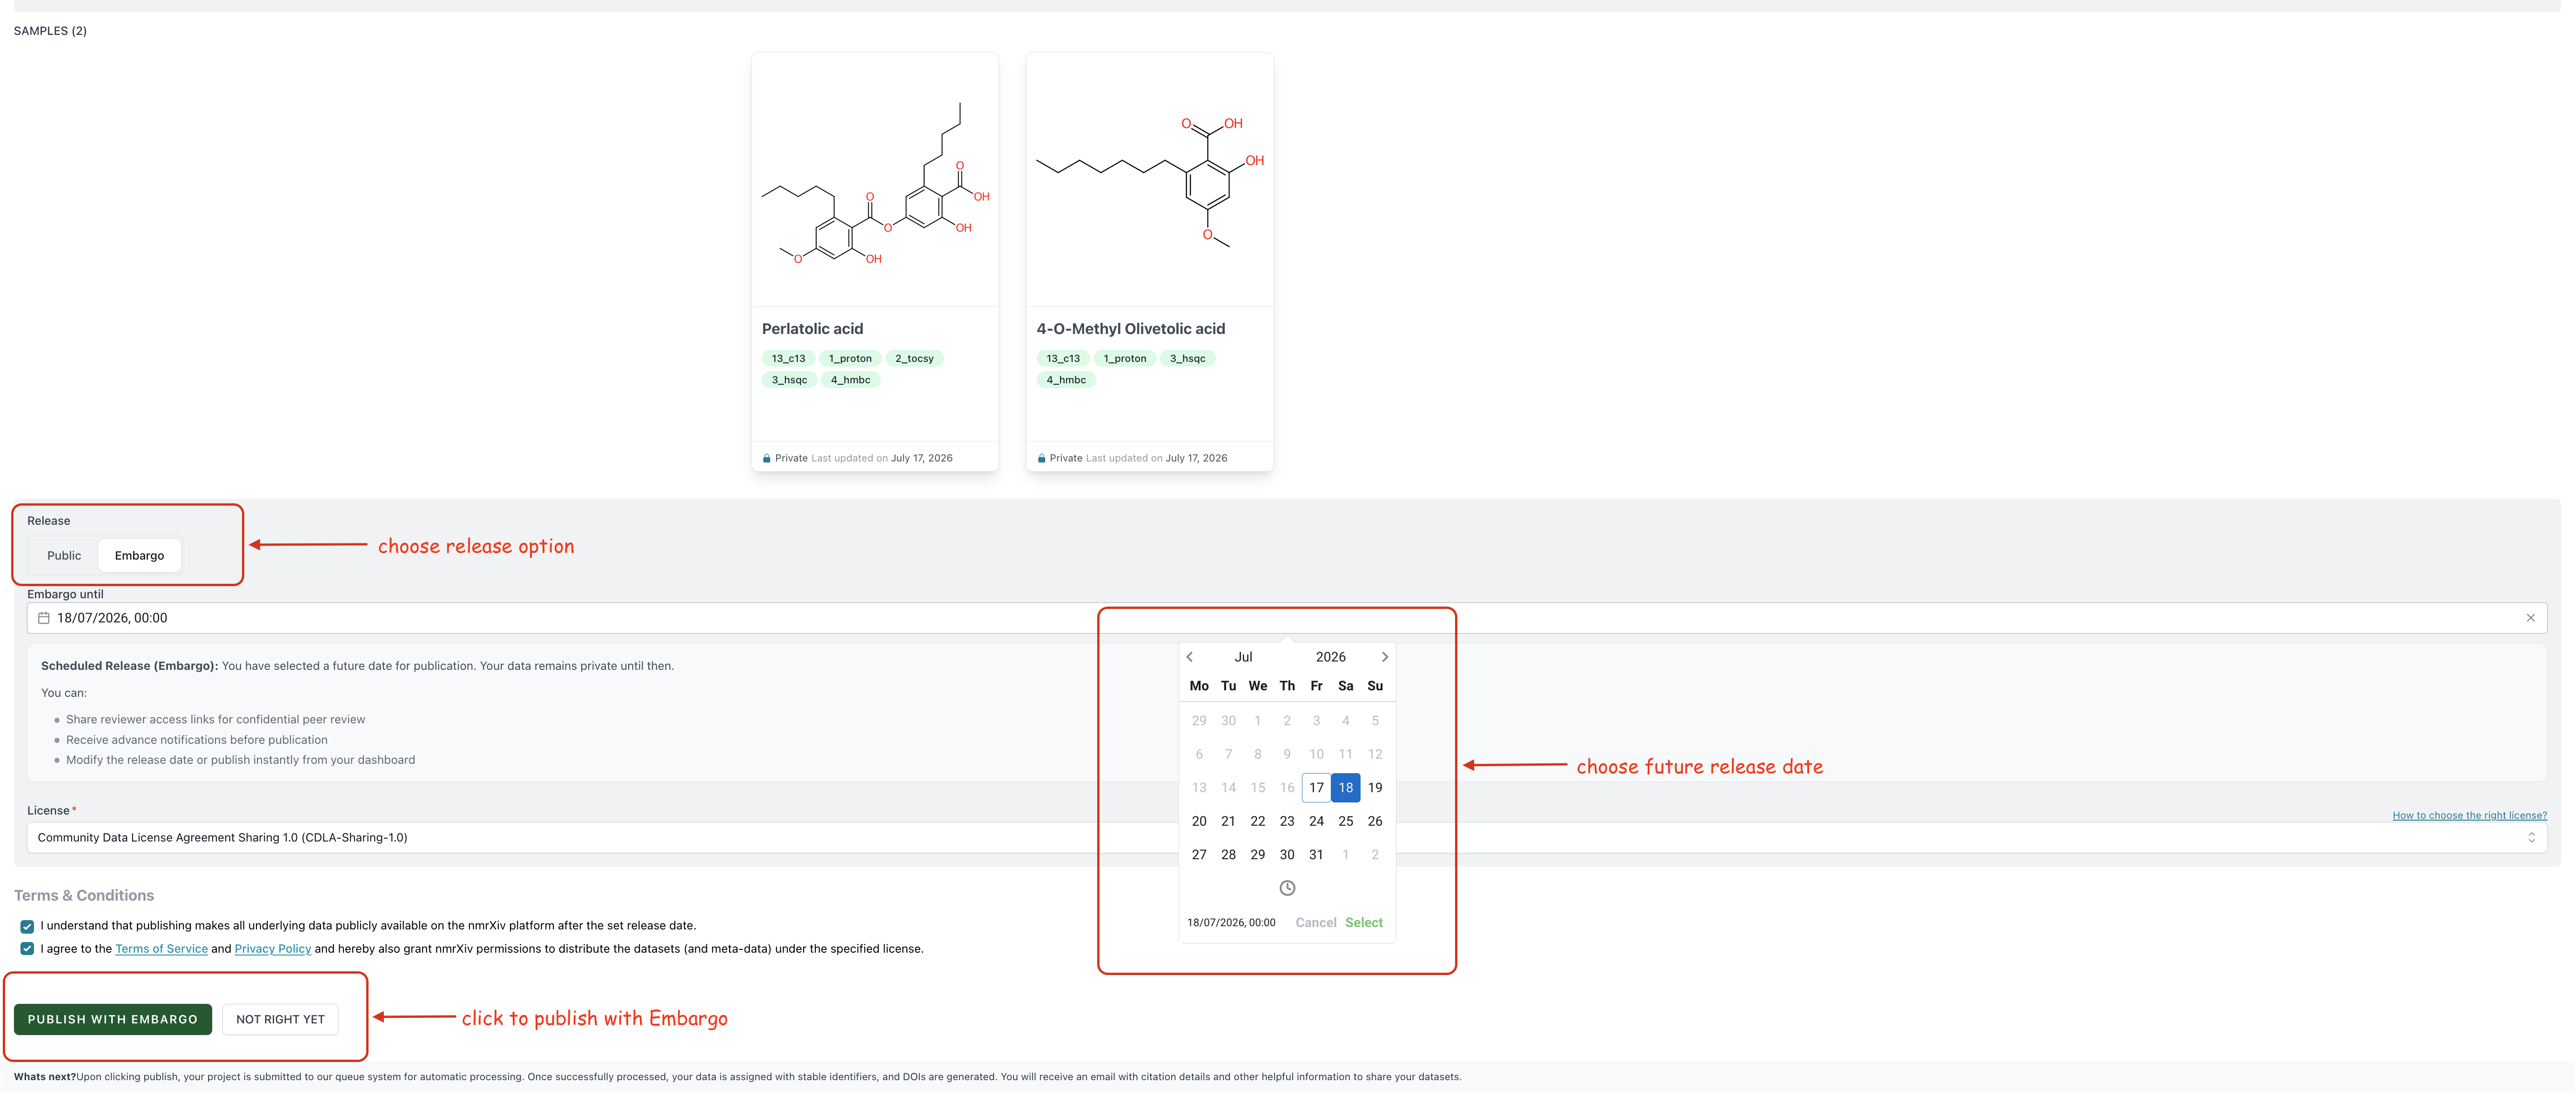Choose July 28 as release date

1228,855
